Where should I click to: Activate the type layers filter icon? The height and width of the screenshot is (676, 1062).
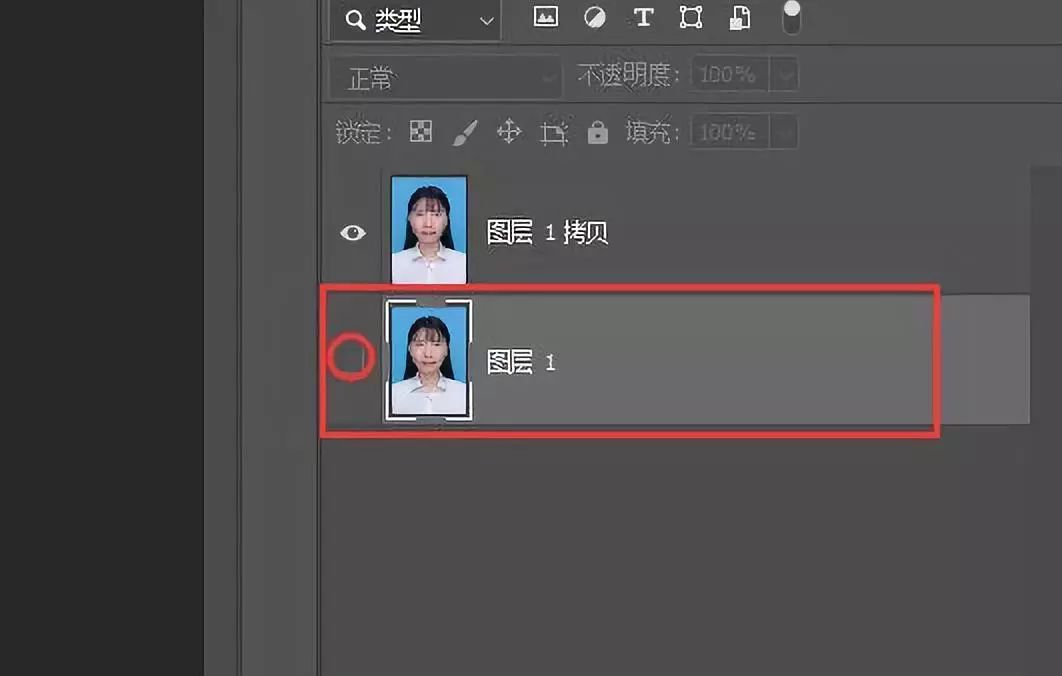[643, 17]
